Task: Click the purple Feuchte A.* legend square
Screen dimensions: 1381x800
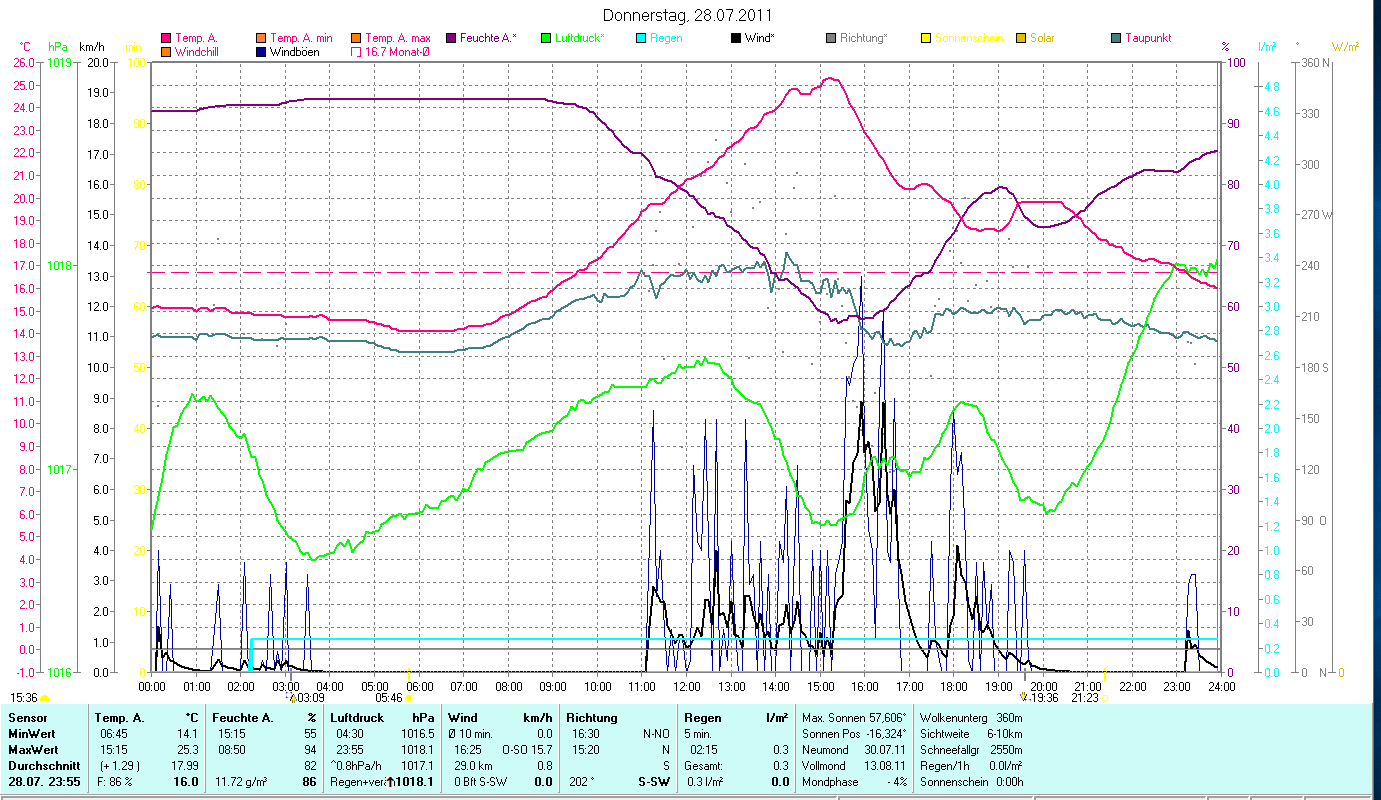Action: click(451, 38)
